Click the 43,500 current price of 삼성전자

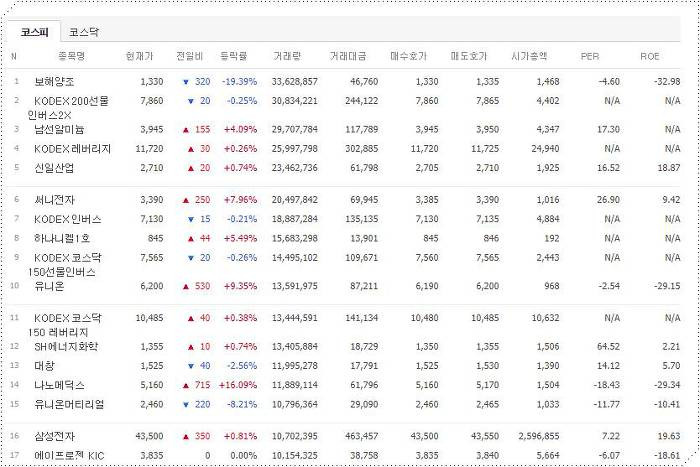click(150, 436)
